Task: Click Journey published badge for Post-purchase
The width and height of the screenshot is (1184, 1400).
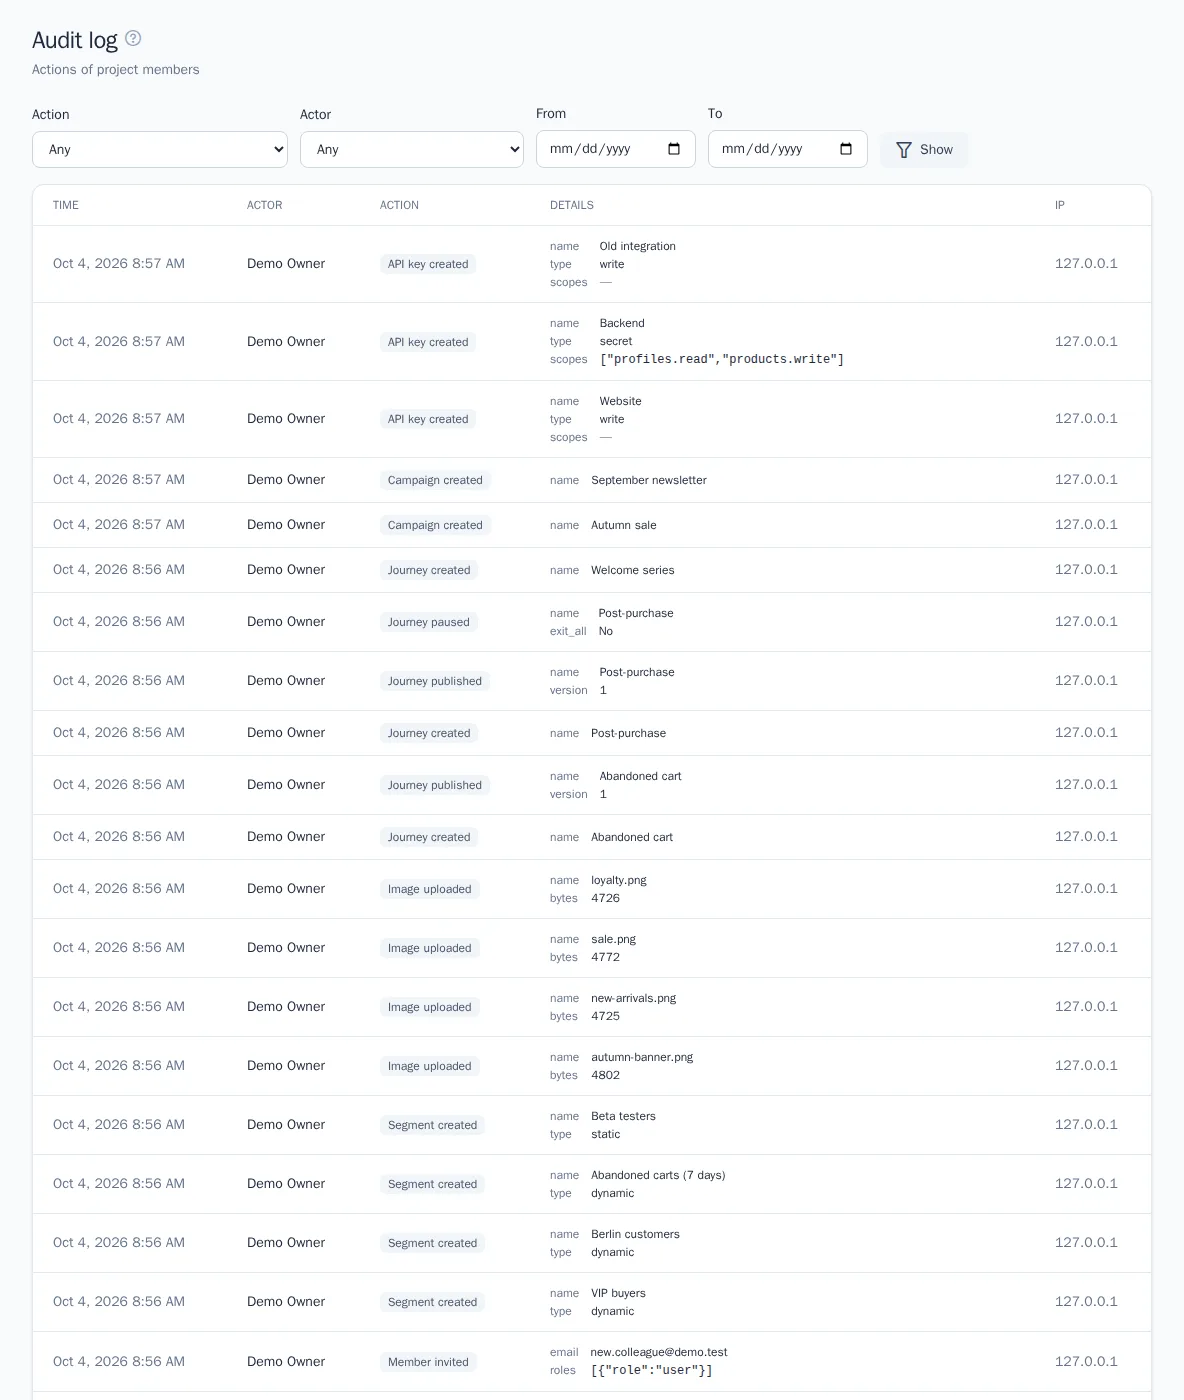Action: pyautogui.click(x=435, y=681)
